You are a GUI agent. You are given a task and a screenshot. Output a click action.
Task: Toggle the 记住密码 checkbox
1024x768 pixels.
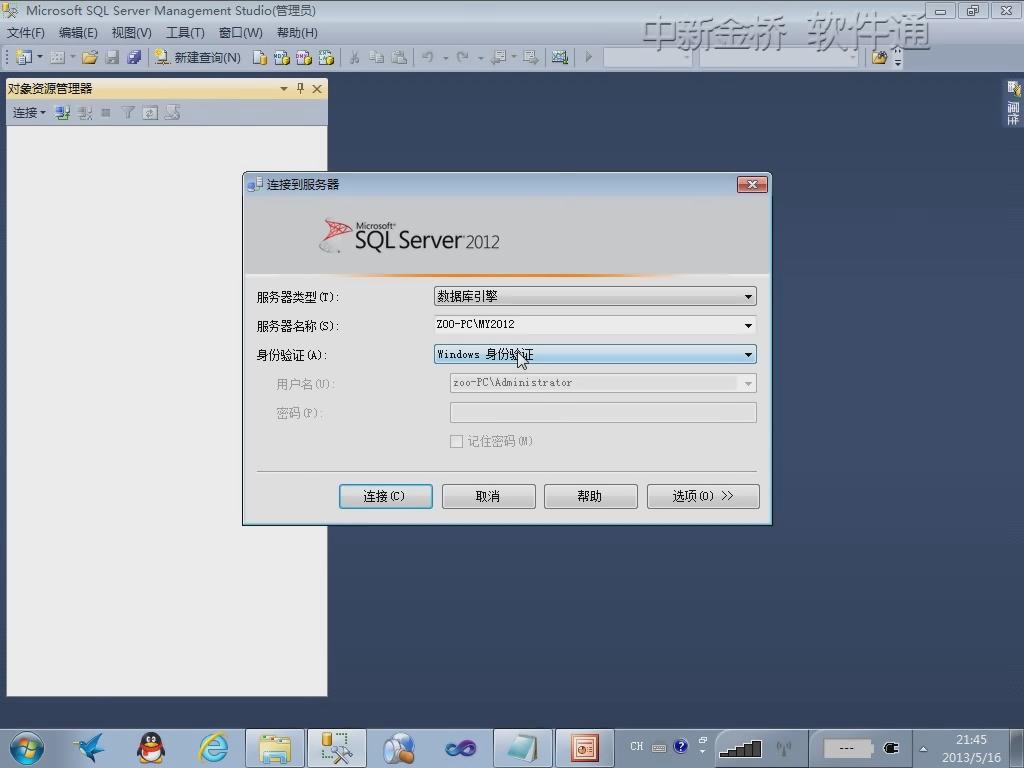coord(456,441)
